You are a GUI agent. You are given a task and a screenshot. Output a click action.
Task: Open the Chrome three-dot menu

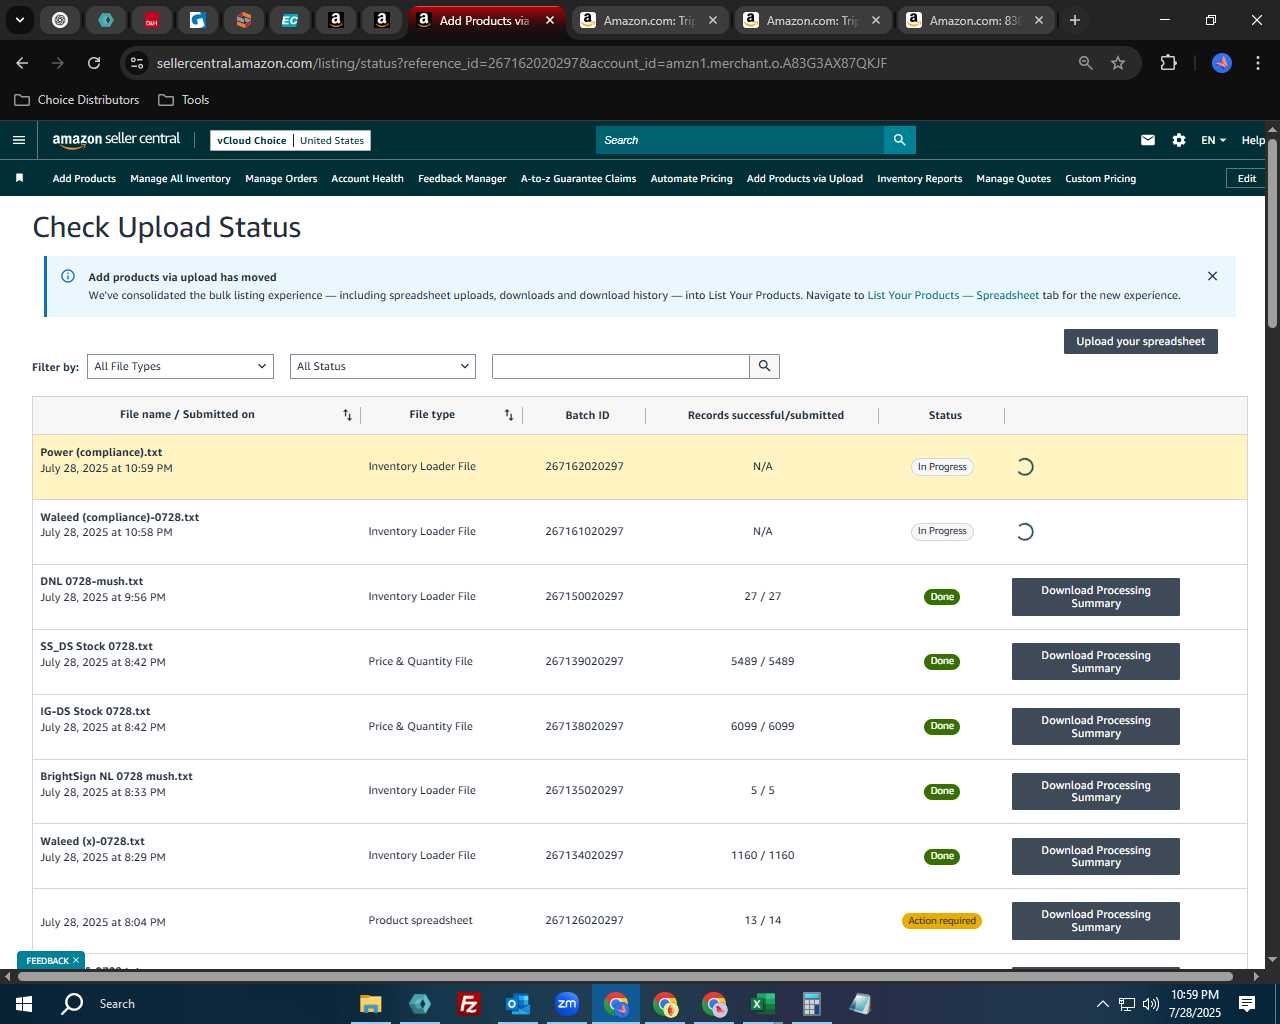[x=1256, y=63]
